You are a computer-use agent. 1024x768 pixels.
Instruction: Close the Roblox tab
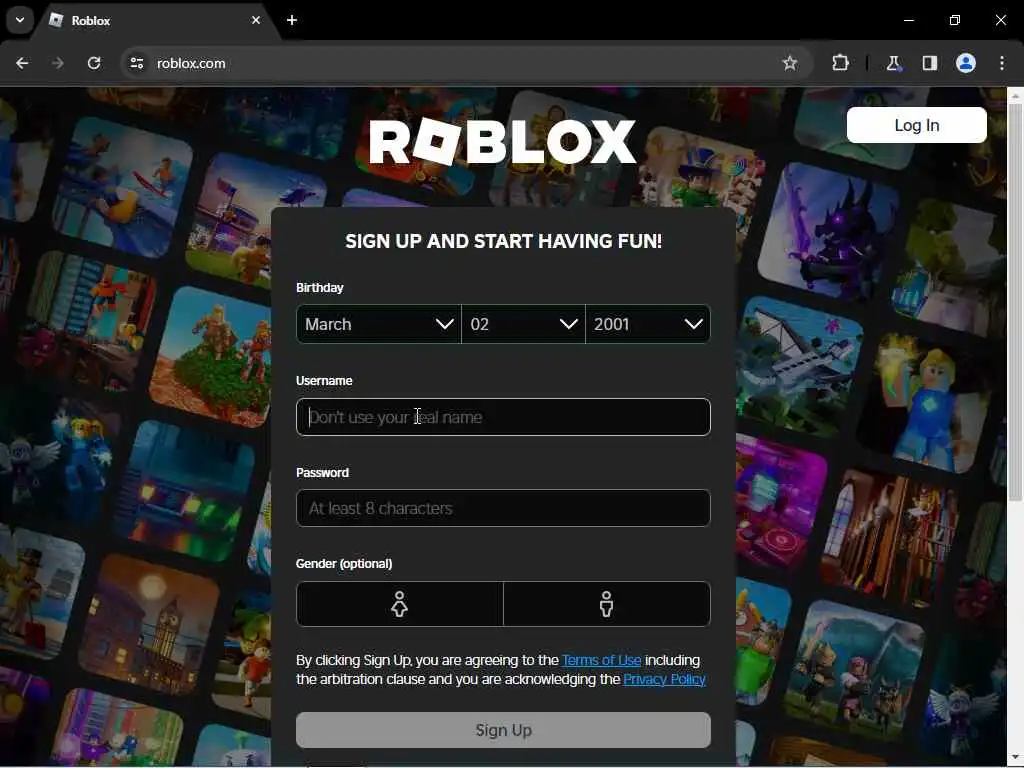click(256, 20)
